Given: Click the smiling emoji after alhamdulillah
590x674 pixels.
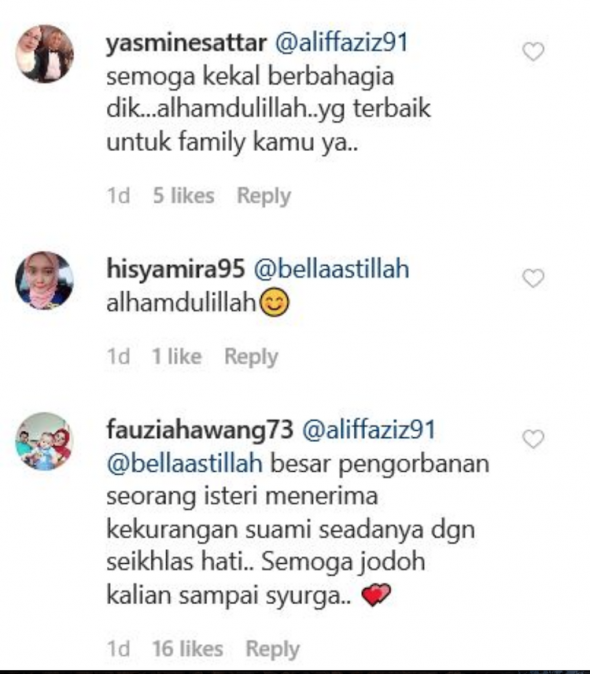Looking at the screenshot, I should (x=275, y=302).
